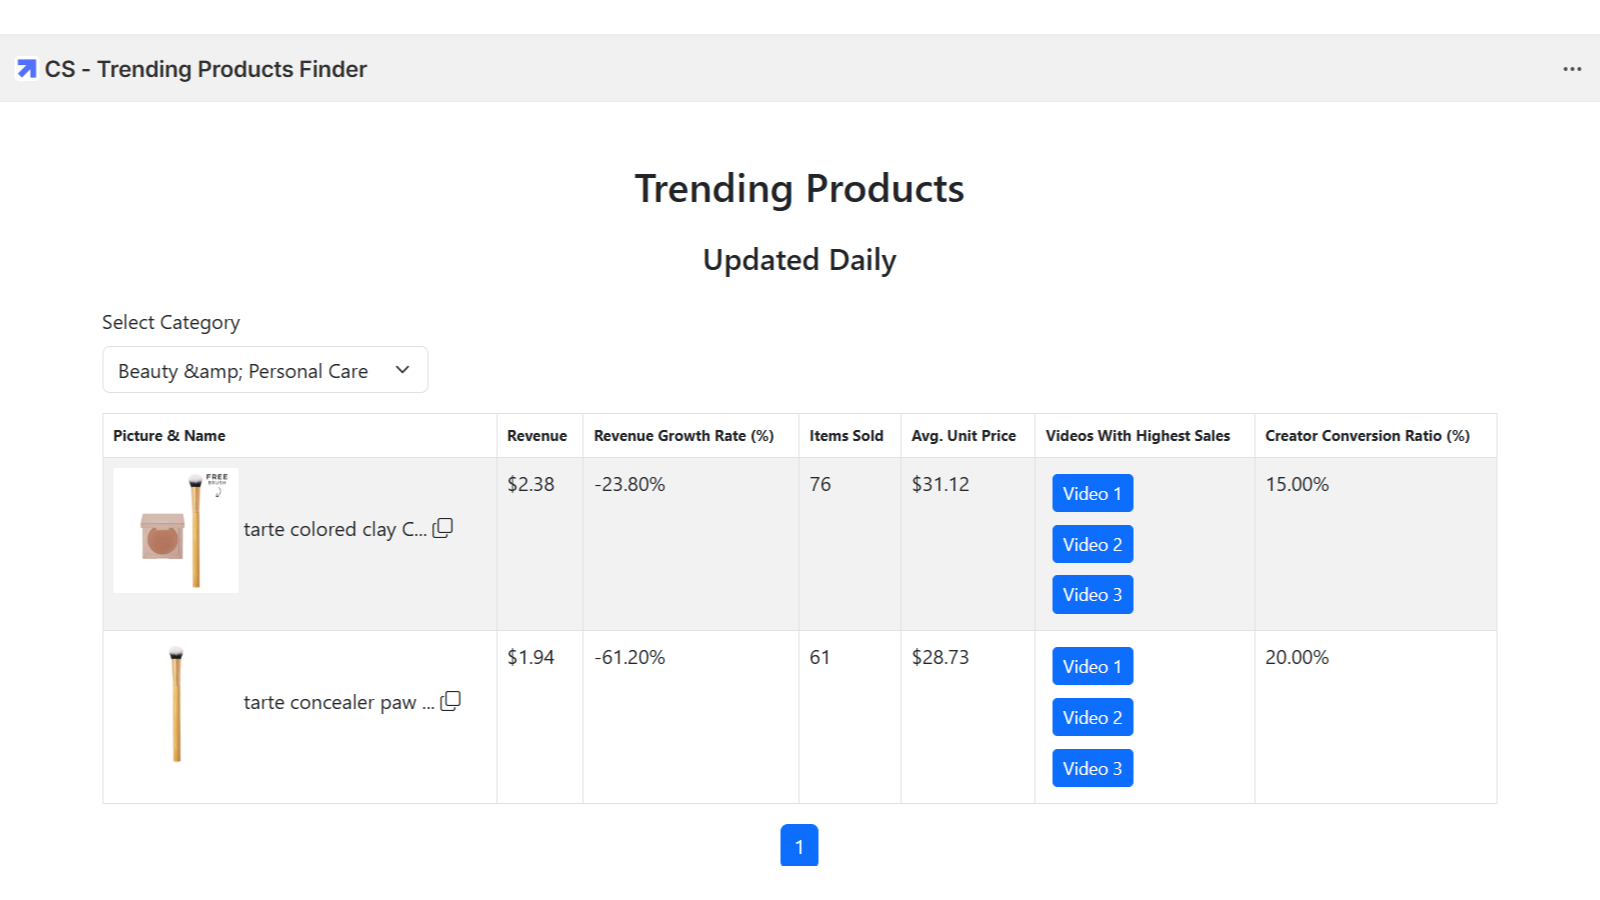Click Creator Conversion Ratio (%) header
Screen dimensions: 1600x900
1367,436
